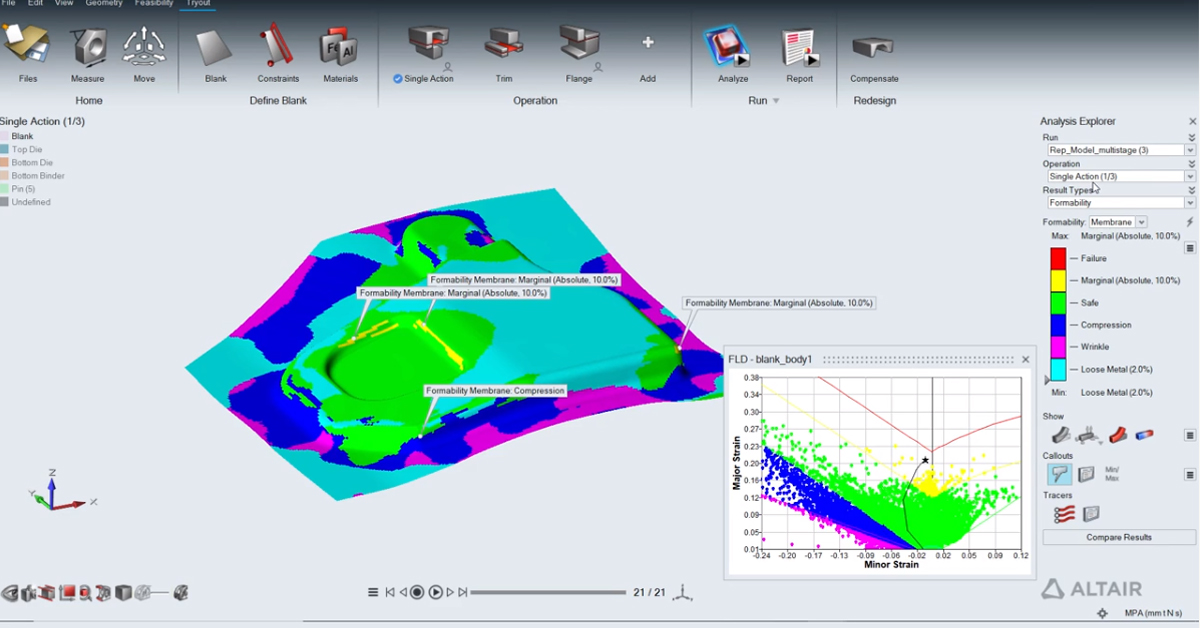
Task: Collapse the Operation section chevrons
Action: (1191, 163)
